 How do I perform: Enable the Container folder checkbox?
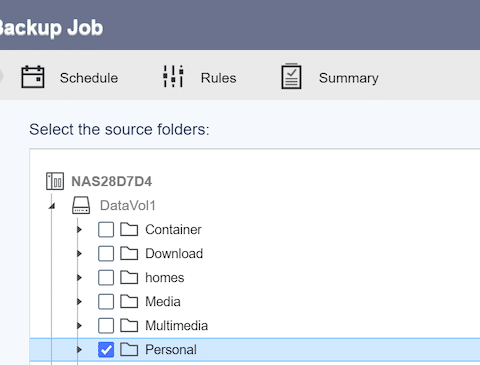coord(106,230)
